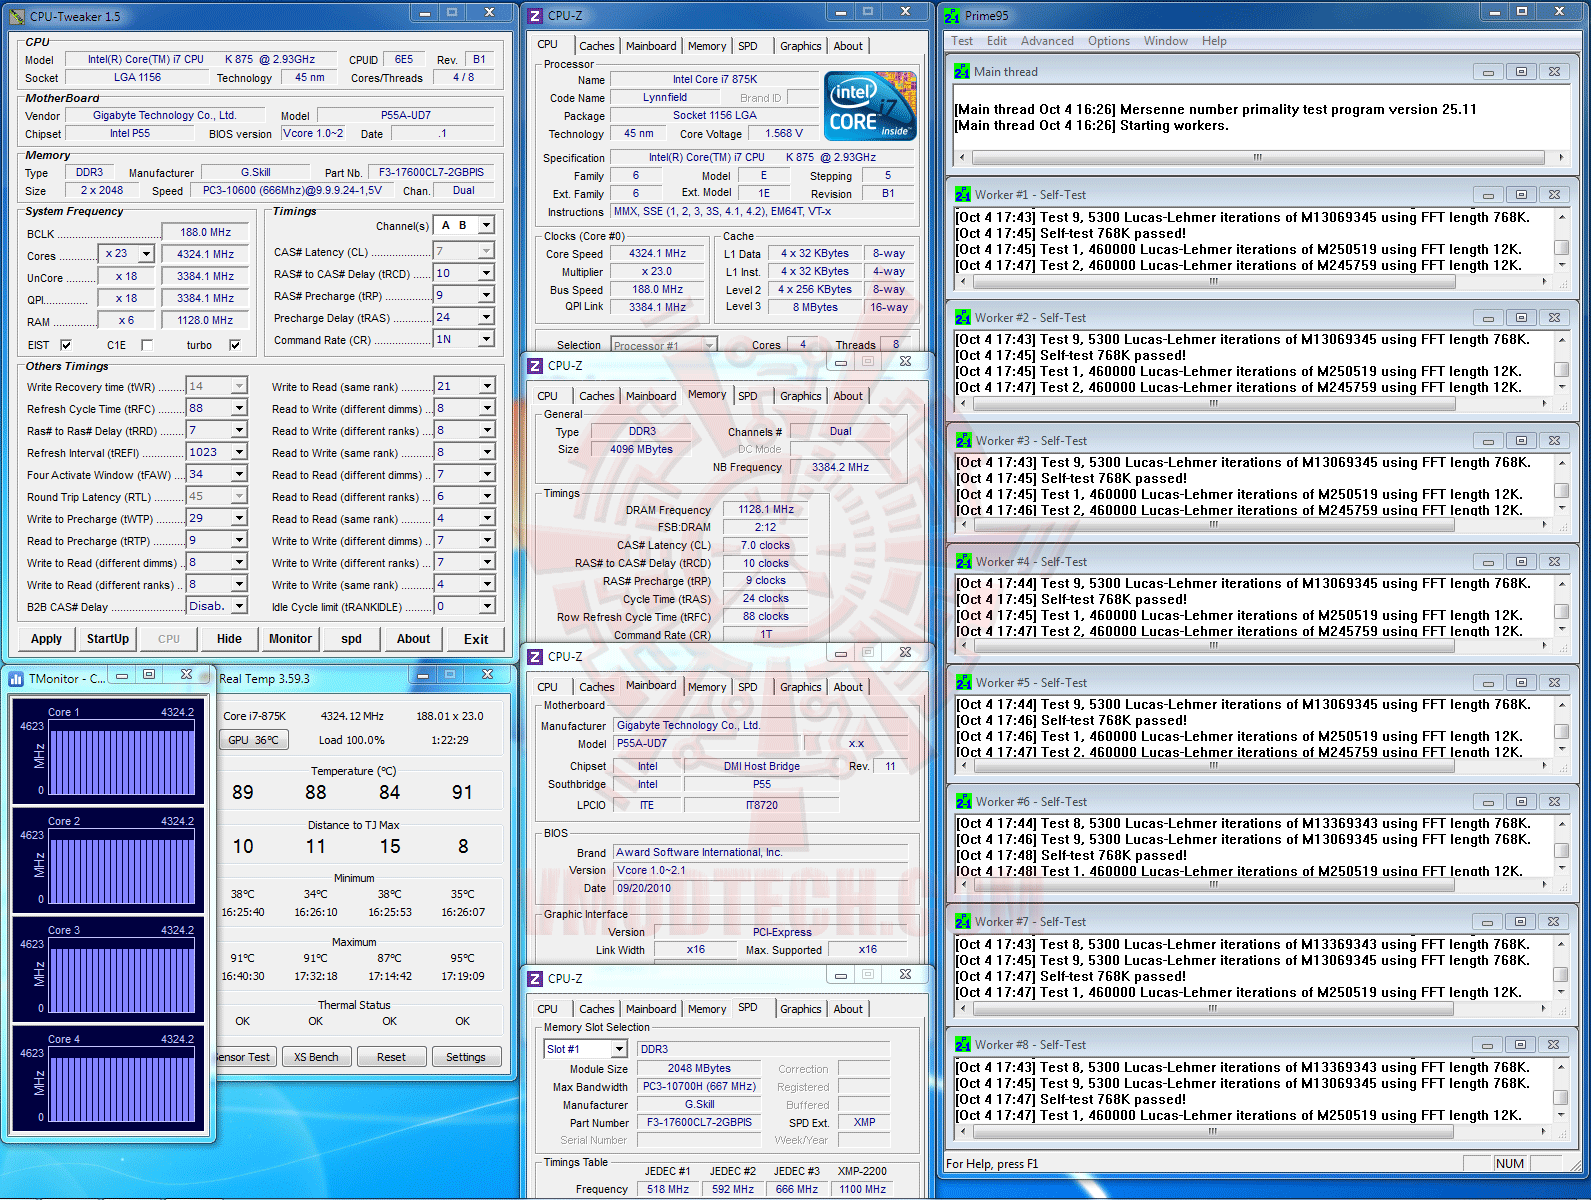Toggle the turbo checkbox
The width and height of the screenshot is (1591, 1200).
pos(235,345)
